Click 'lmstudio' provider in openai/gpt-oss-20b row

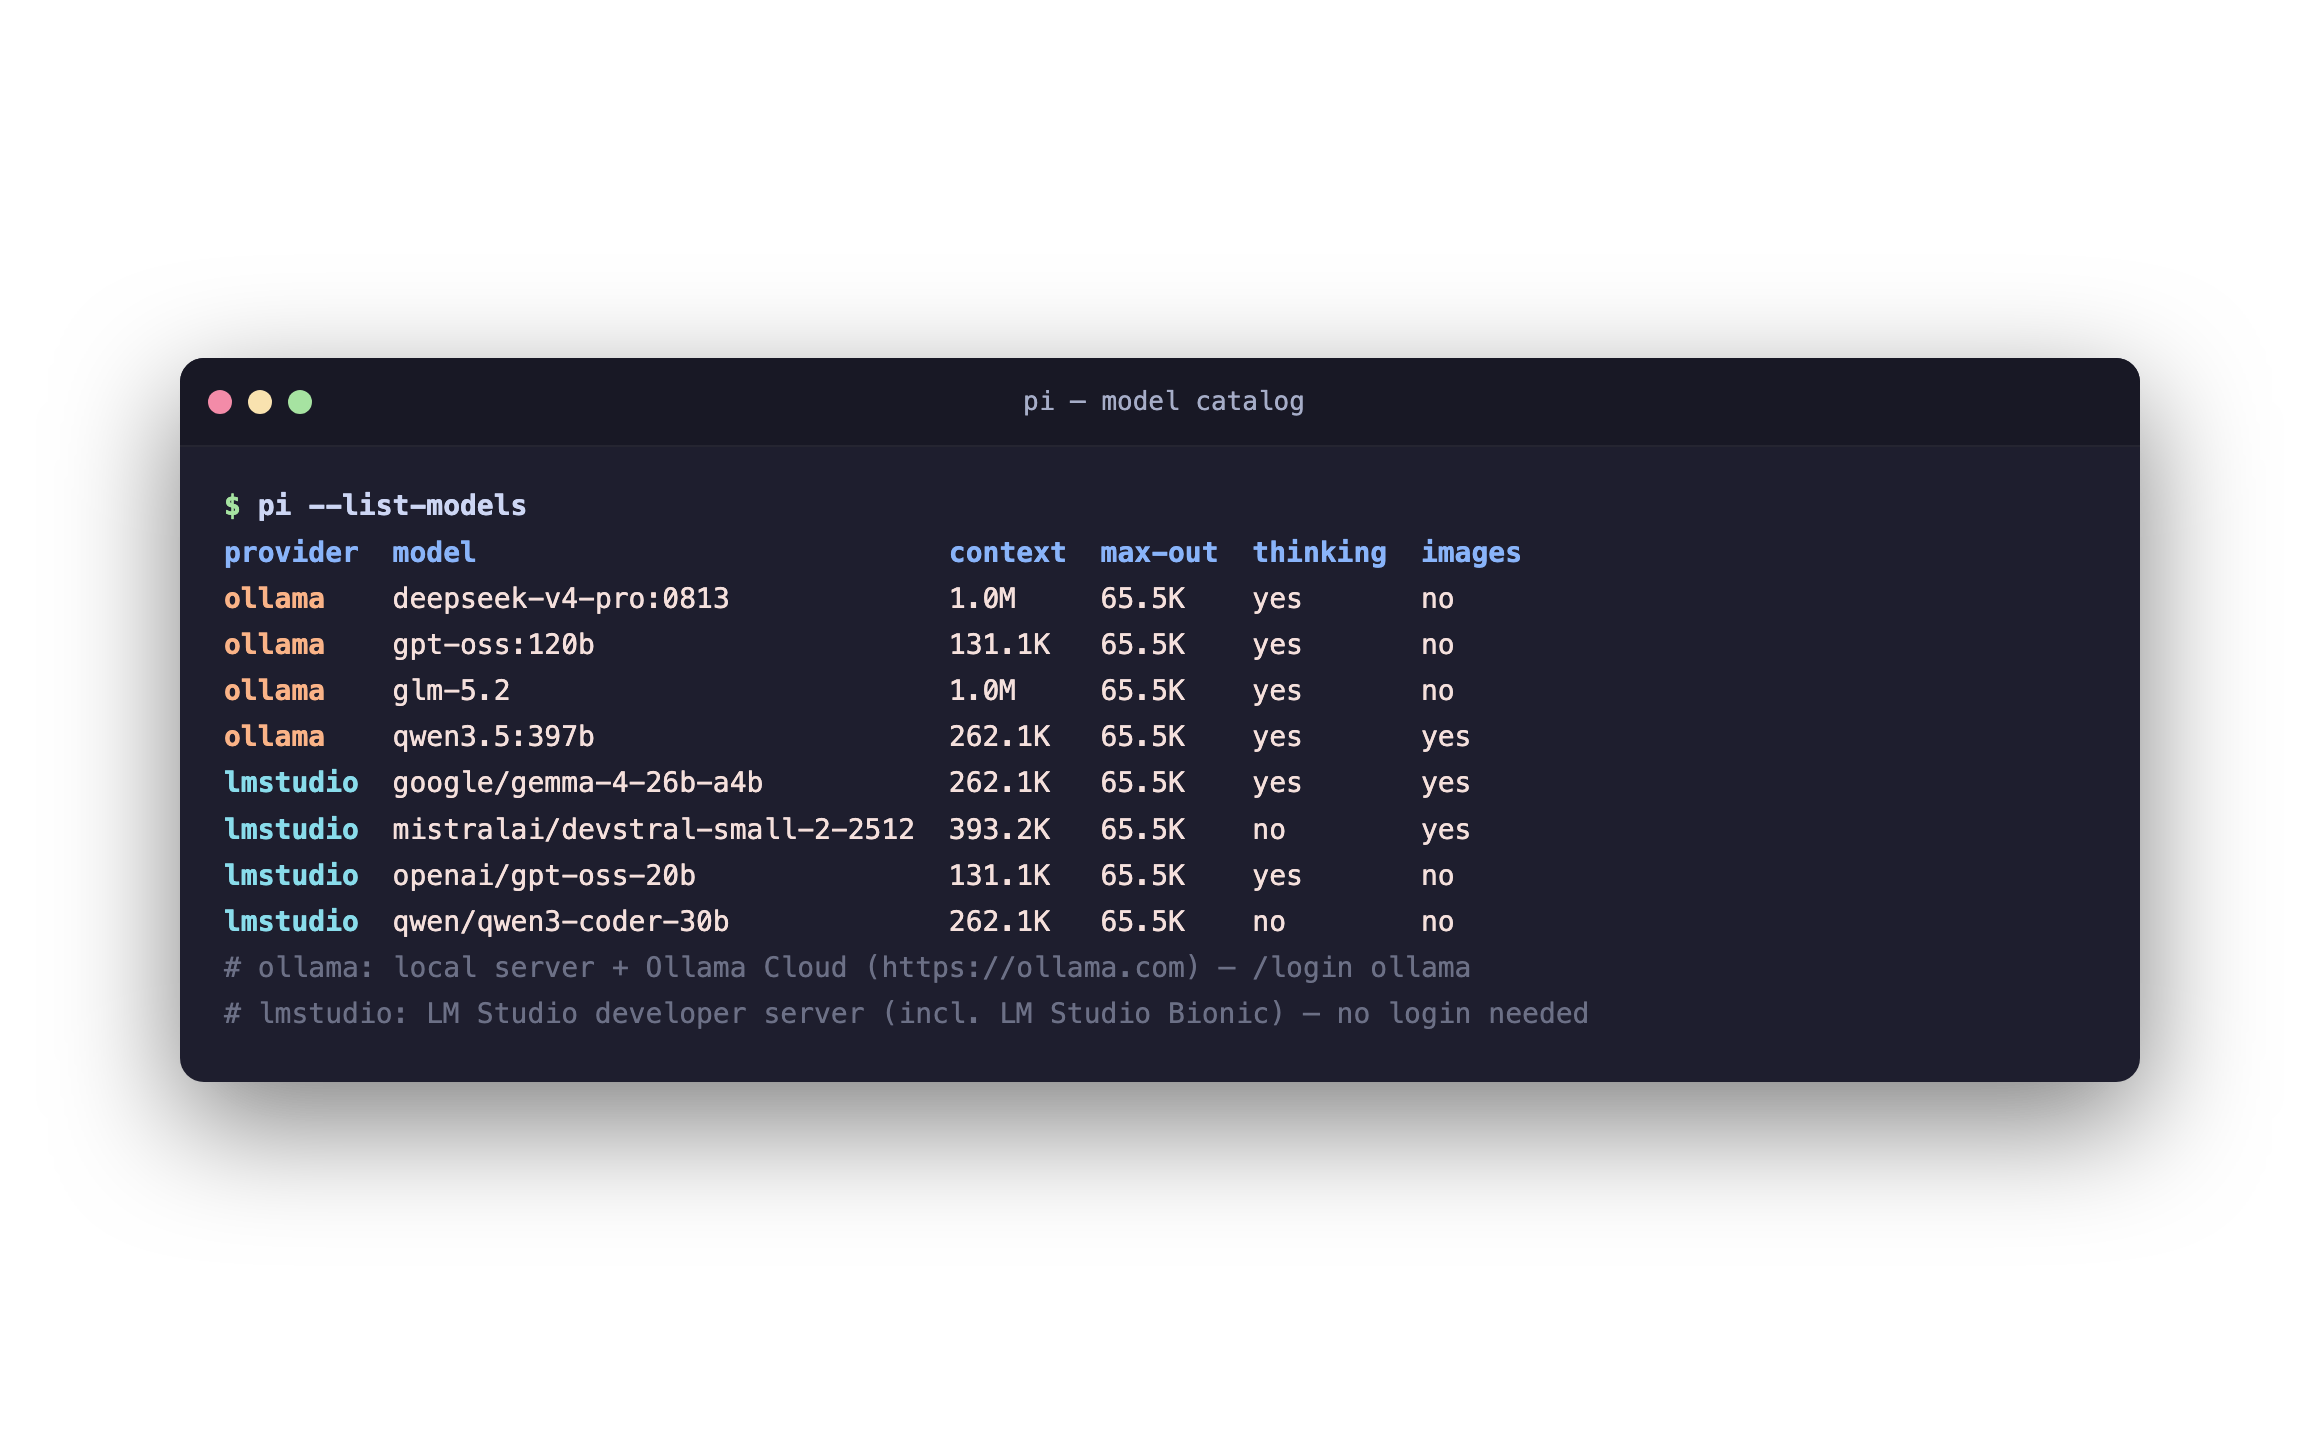(x=291, y=876)
